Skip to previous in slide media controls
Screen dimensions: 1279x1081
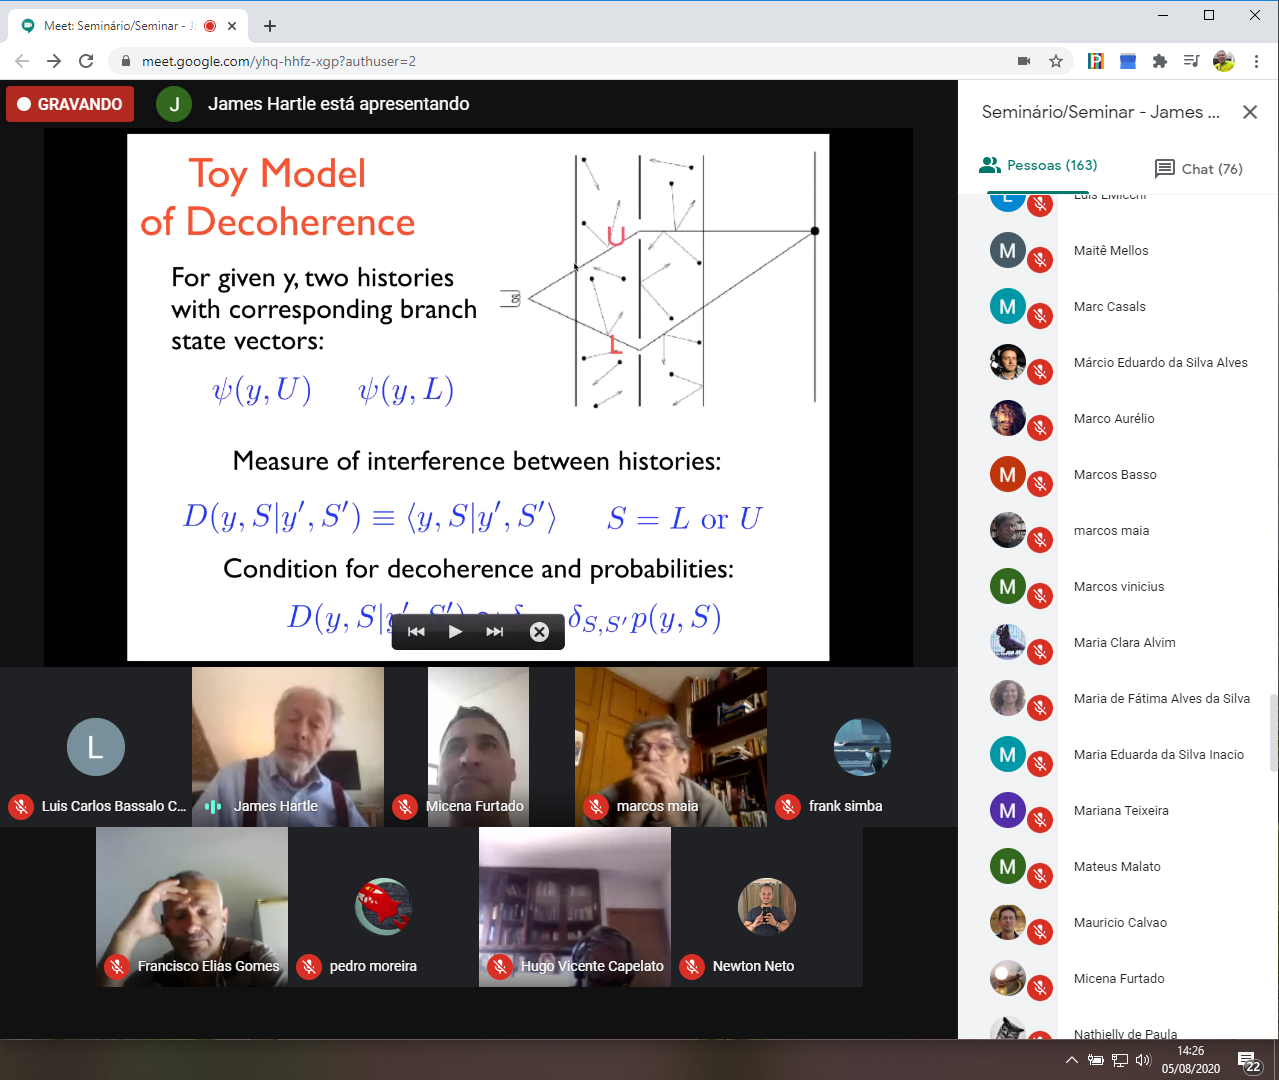[x=417, y=632]
